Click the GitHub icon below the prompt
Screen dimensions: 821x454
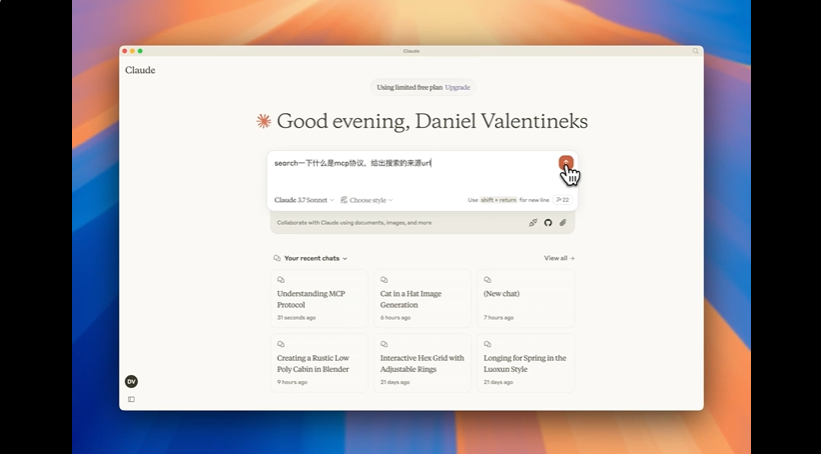(x=548, y=223)
